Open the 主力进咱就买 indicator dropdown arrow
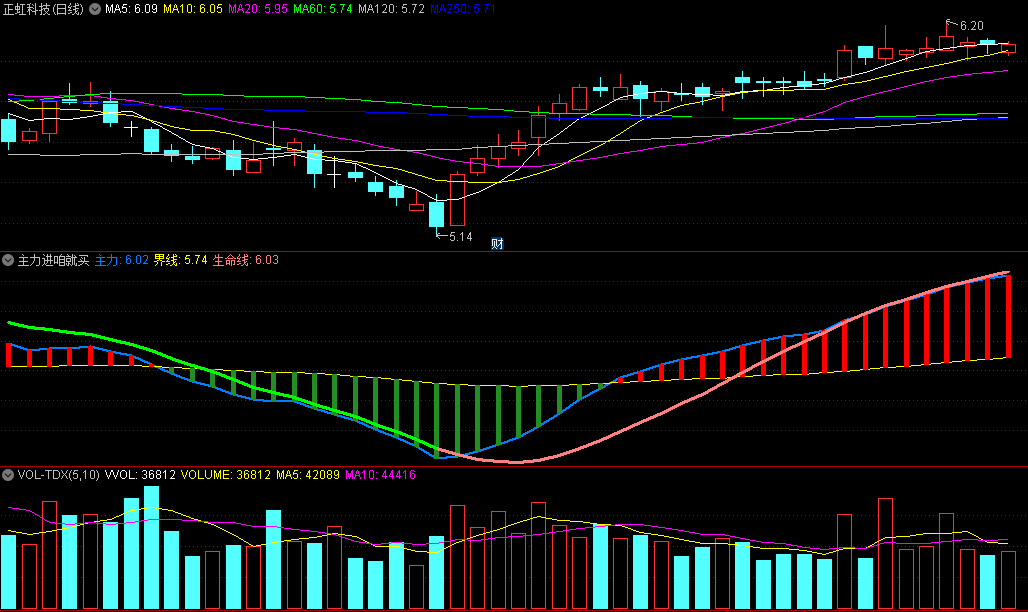The width and height of the screenshot is (1028, 612). coord(8,260)
